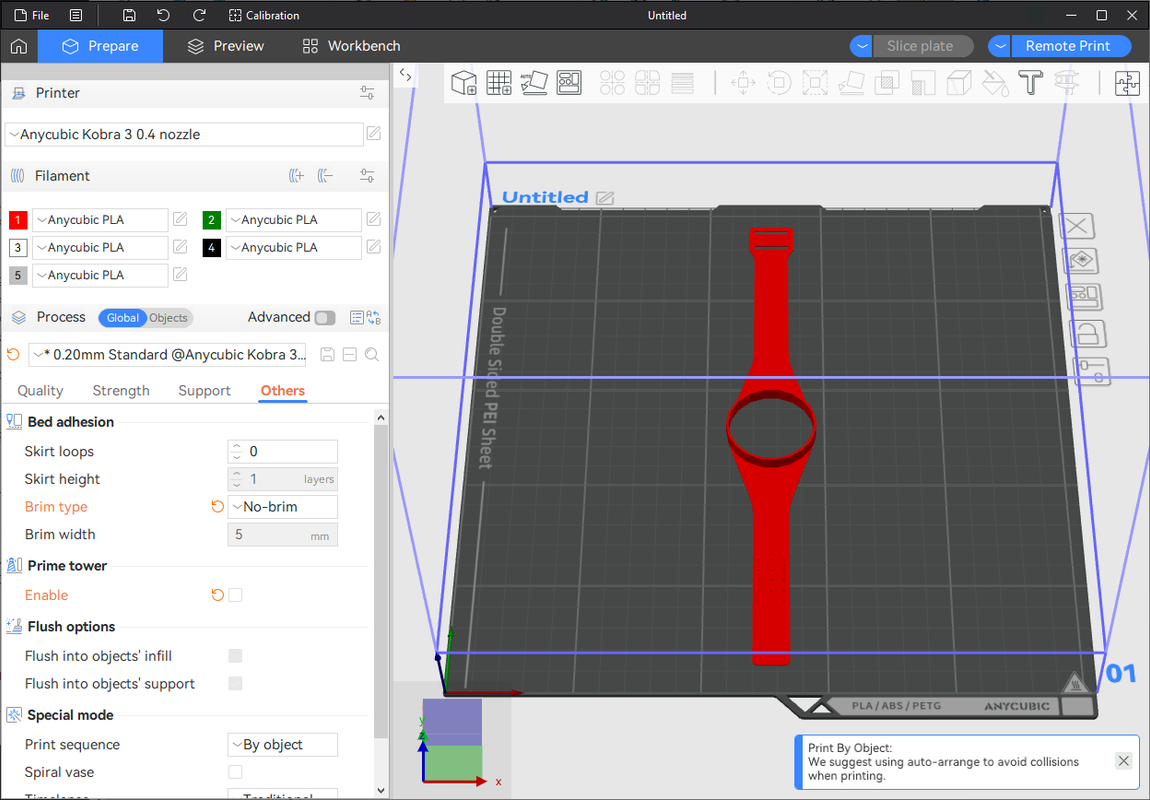Image resolution: width=1150 pixels, height=800 pixels.
Task: Save the process preset disk icon
Action: click(328, 355)
